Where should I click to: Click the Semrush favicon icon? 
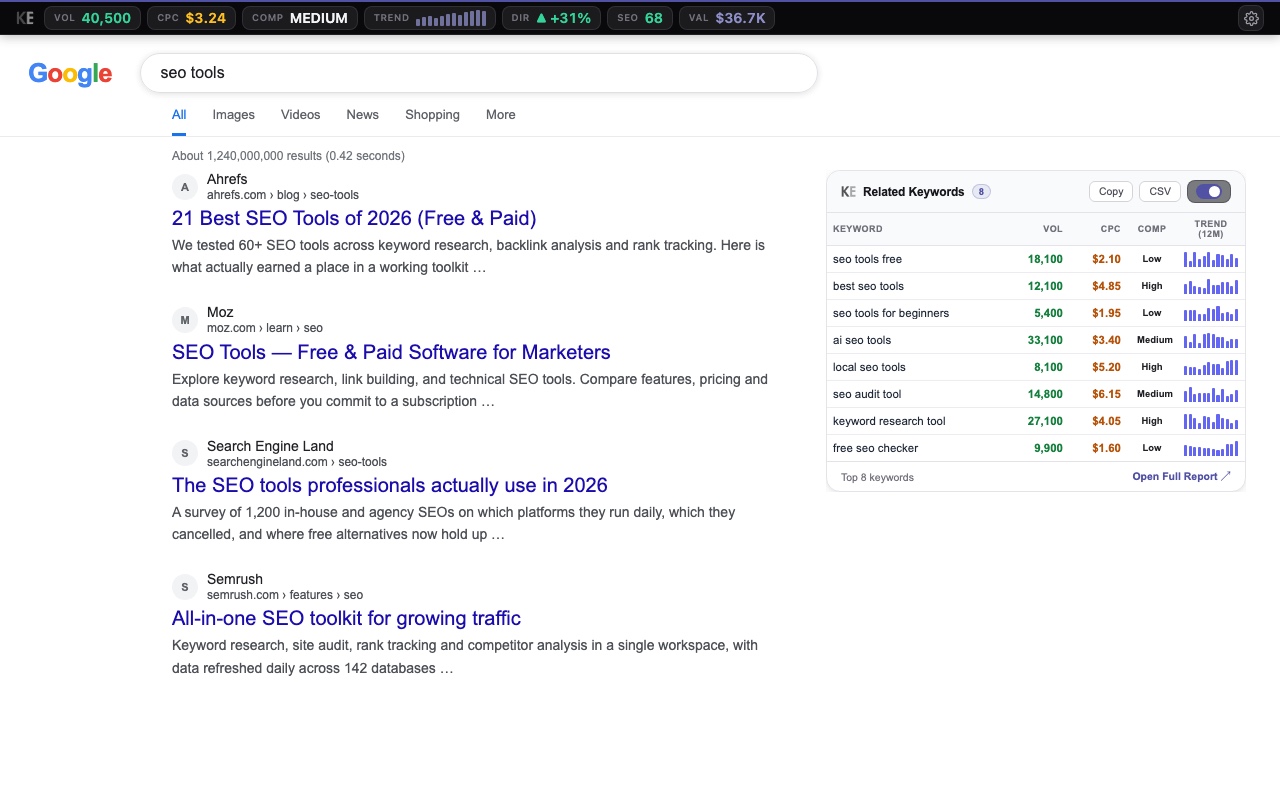point(184,587)
